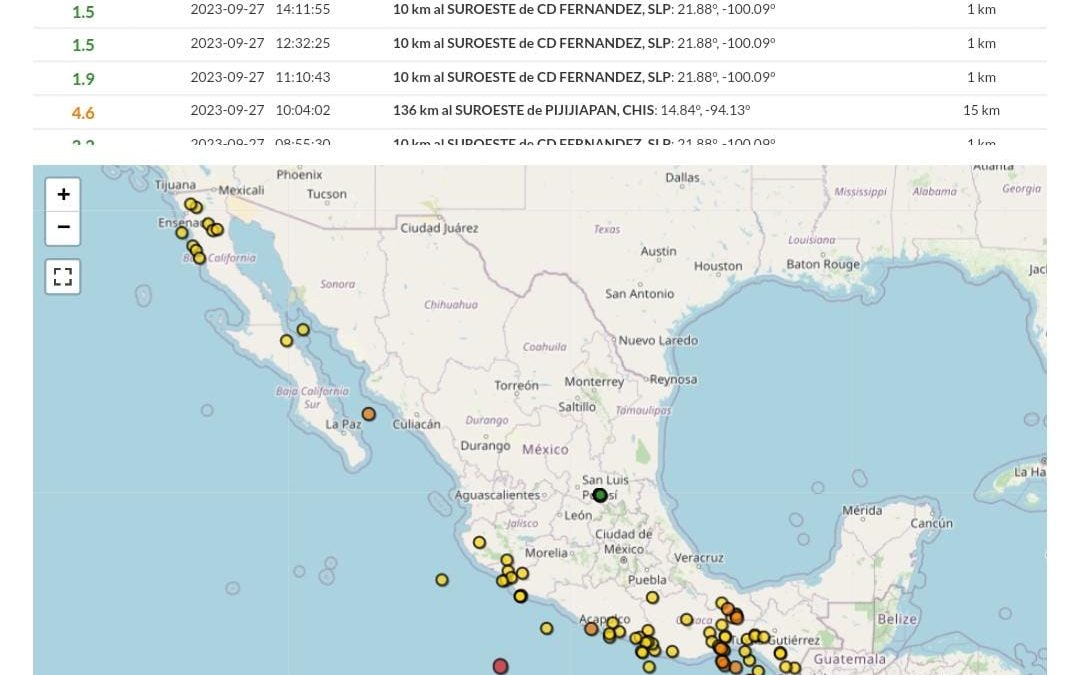
Task: Click the 15 km depth value
Action: click(982, 110)
